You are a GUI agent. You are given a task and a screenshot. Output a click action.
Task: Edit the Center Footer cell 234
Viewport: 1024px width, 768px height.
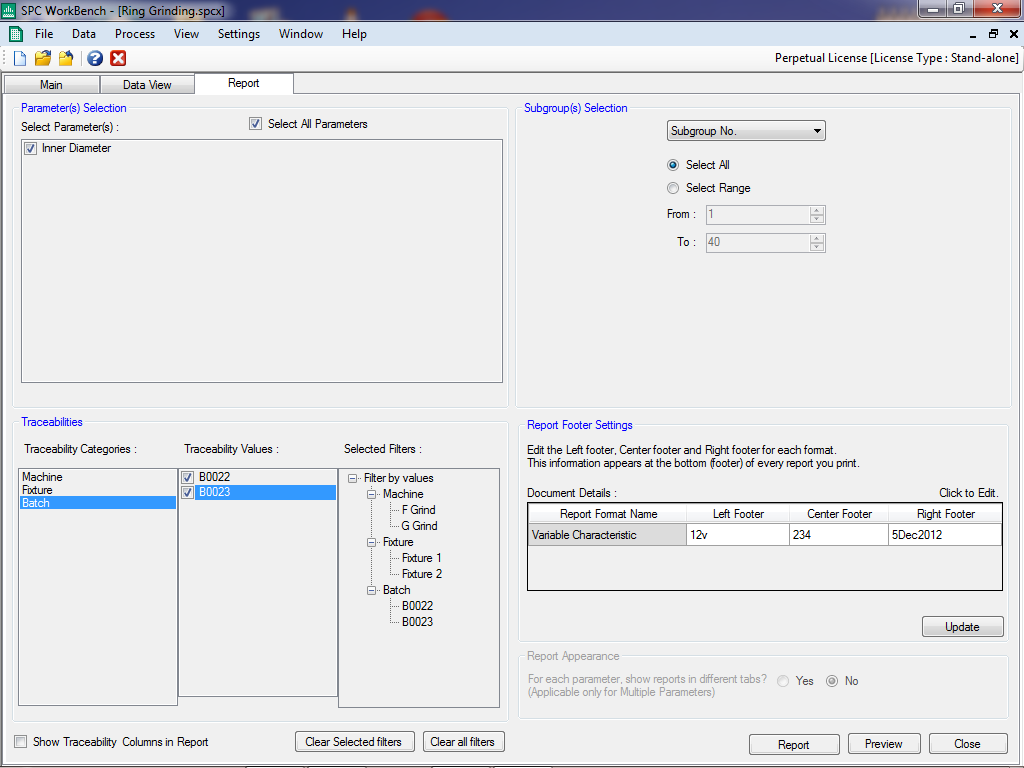point(839,535)
